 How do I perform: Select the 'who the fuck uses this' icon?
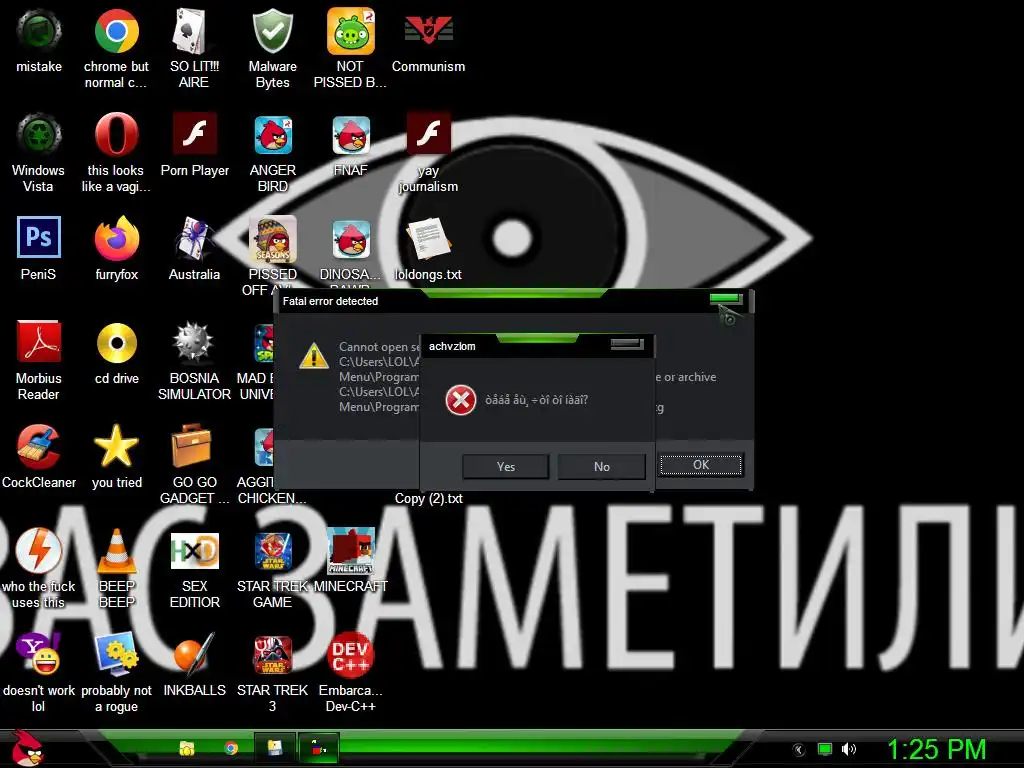click(x=39, y=550)
